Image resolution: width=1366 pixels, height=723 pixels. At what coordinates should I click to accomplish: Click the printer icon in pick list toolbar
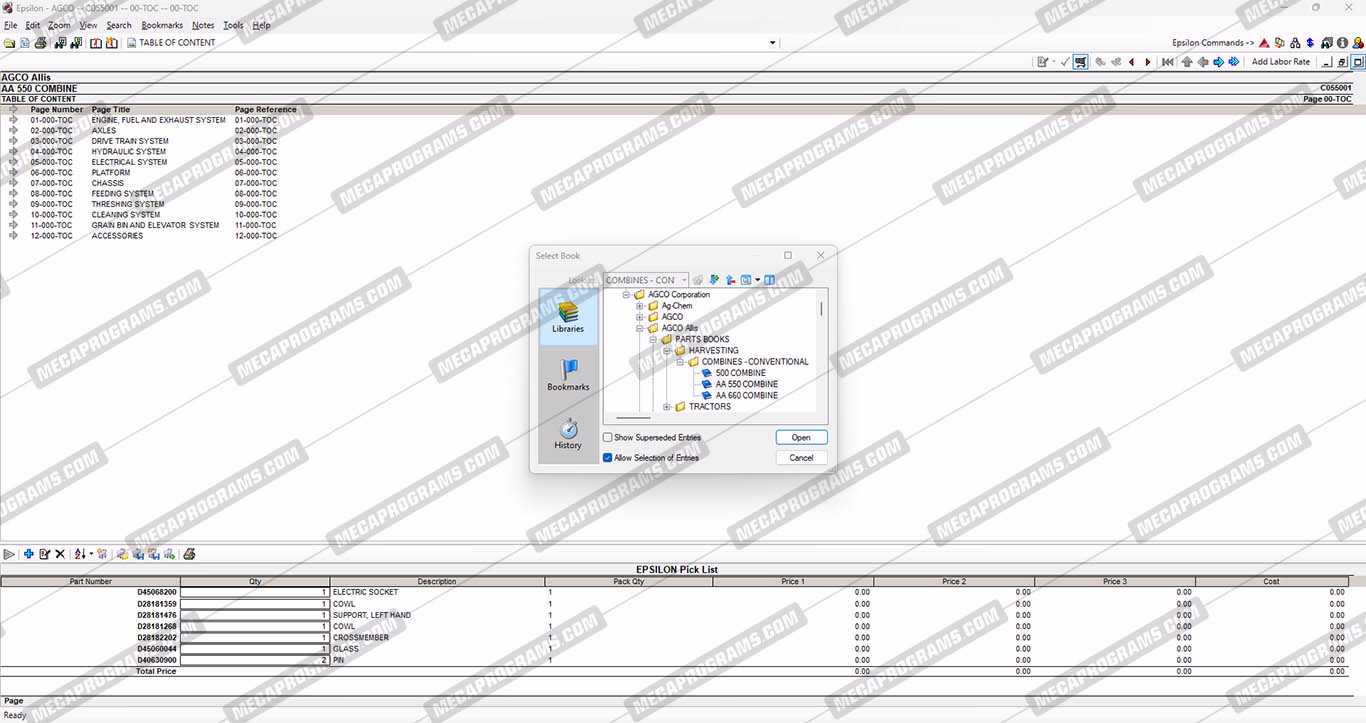(x=189, y=554)
